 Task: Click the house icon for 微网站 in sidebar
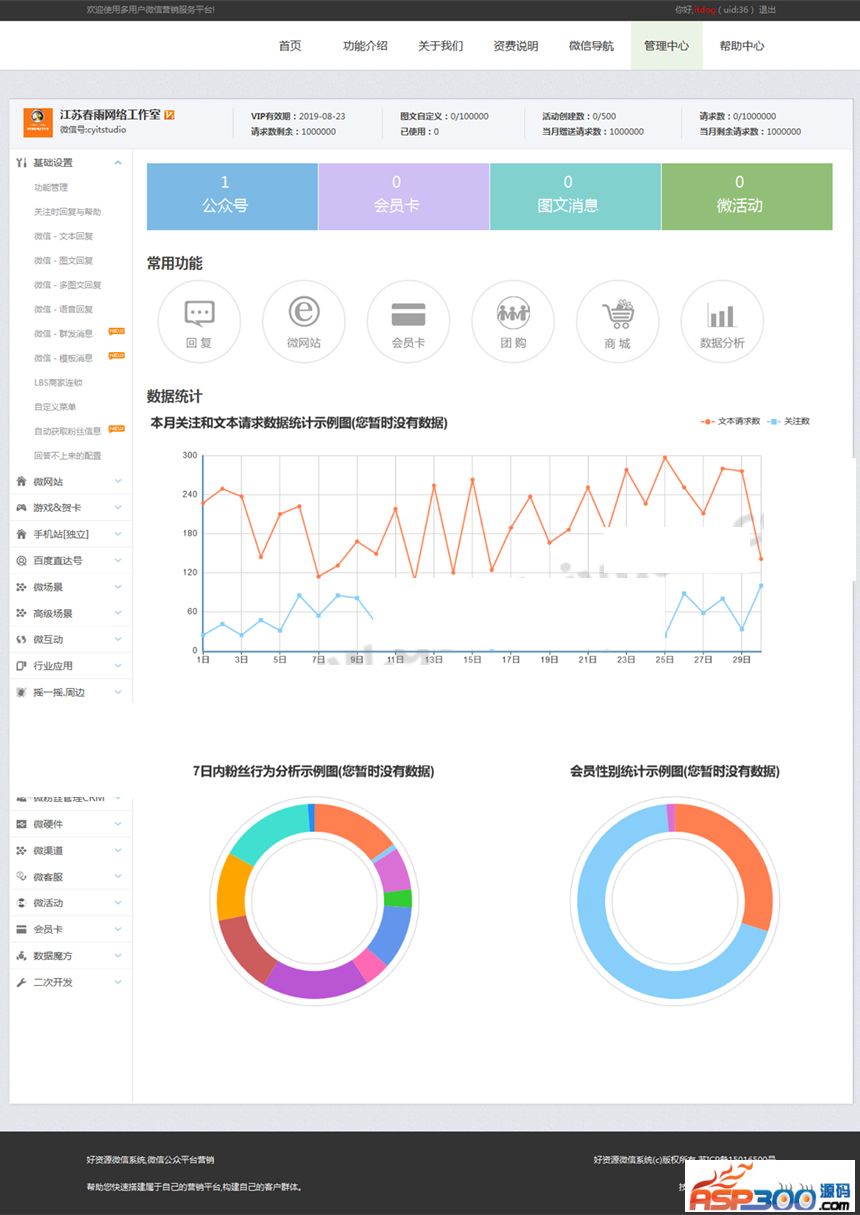click(x=22, y=481)
